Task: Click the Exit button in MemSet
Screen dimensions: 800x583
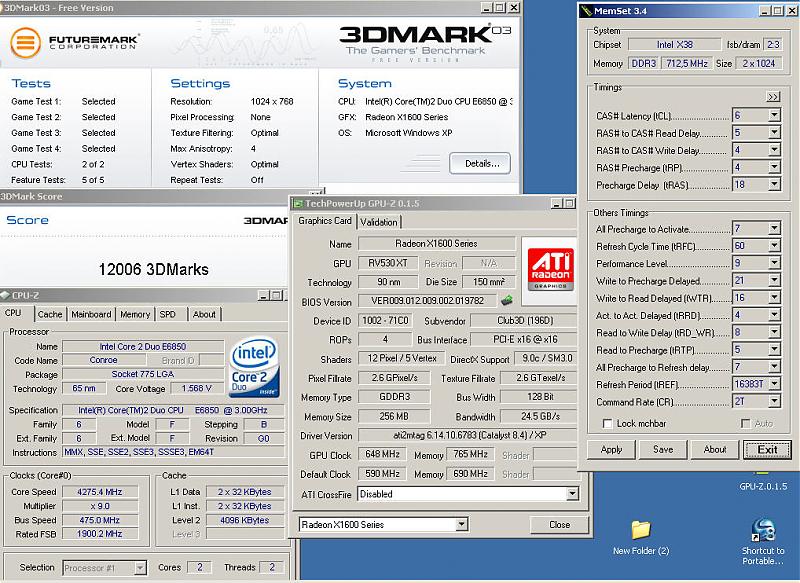Action: [767, 449]
